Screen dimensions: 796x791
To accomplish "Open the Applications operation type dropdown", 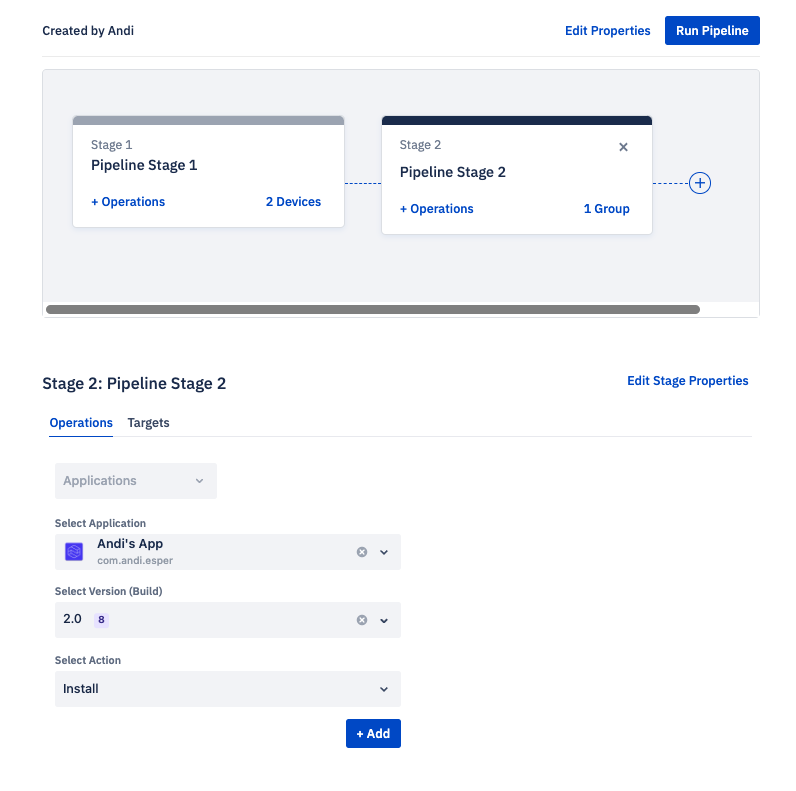I will [136, 481].
